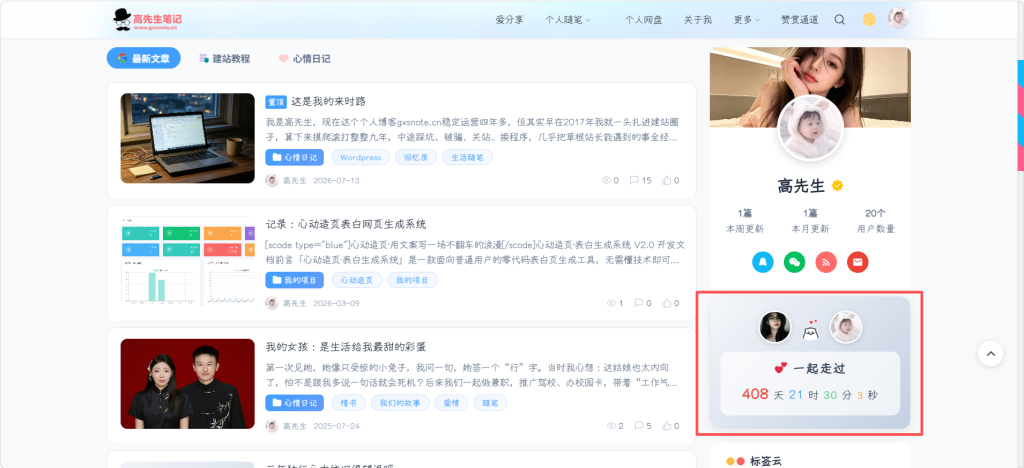This screenshot has height=468, width=1024.
Task: Open article 记录：心动造页表白网页生成系统
Action: pyautogui.click(x=346, y=225)
